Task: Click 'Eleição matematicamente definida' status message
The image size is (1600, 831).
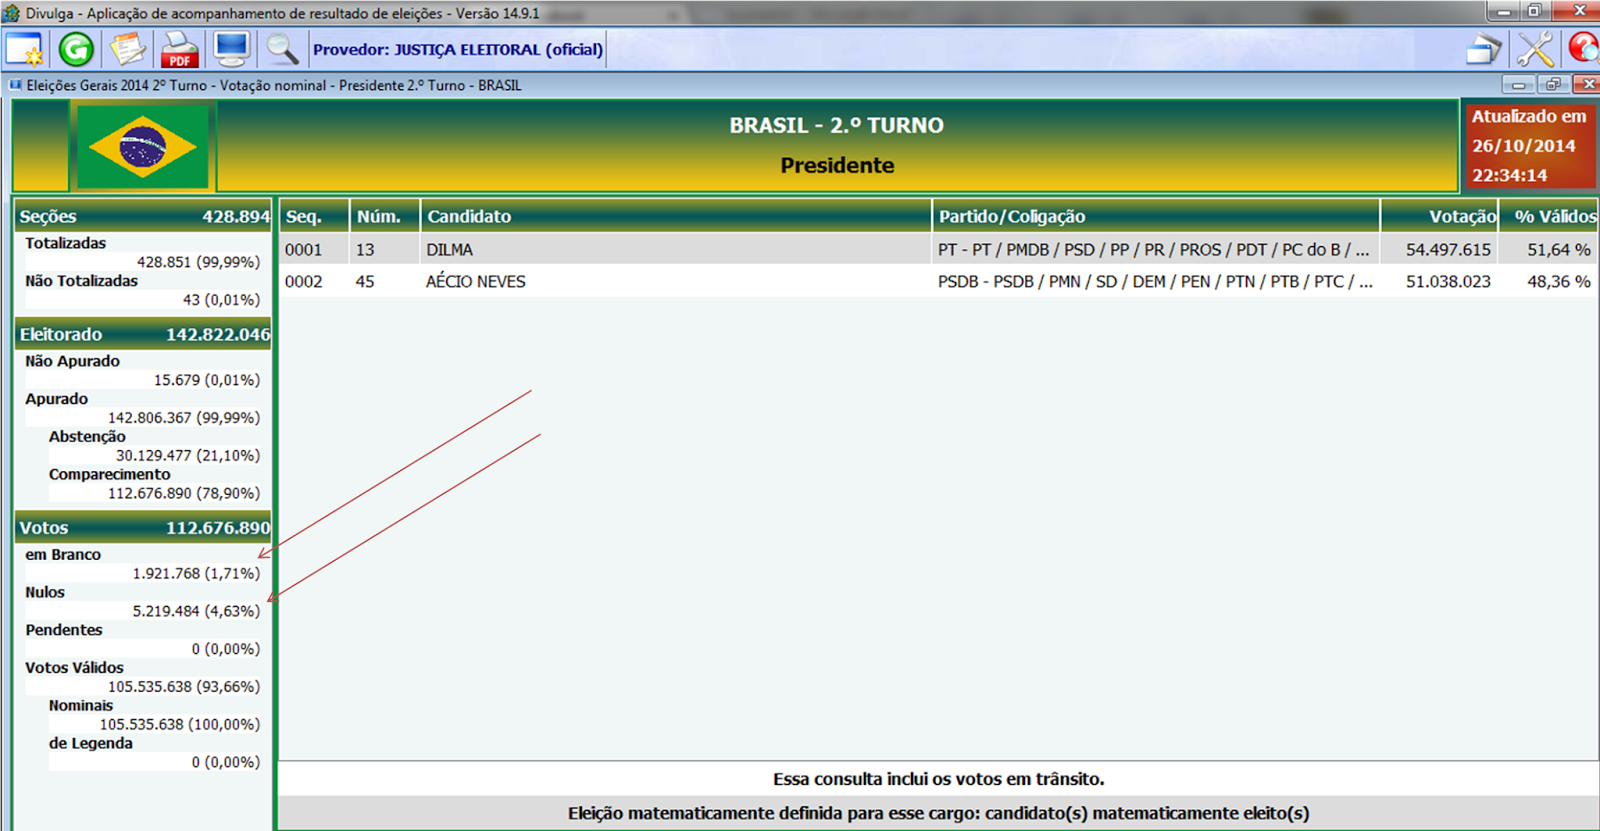Action: coord(938,813)
